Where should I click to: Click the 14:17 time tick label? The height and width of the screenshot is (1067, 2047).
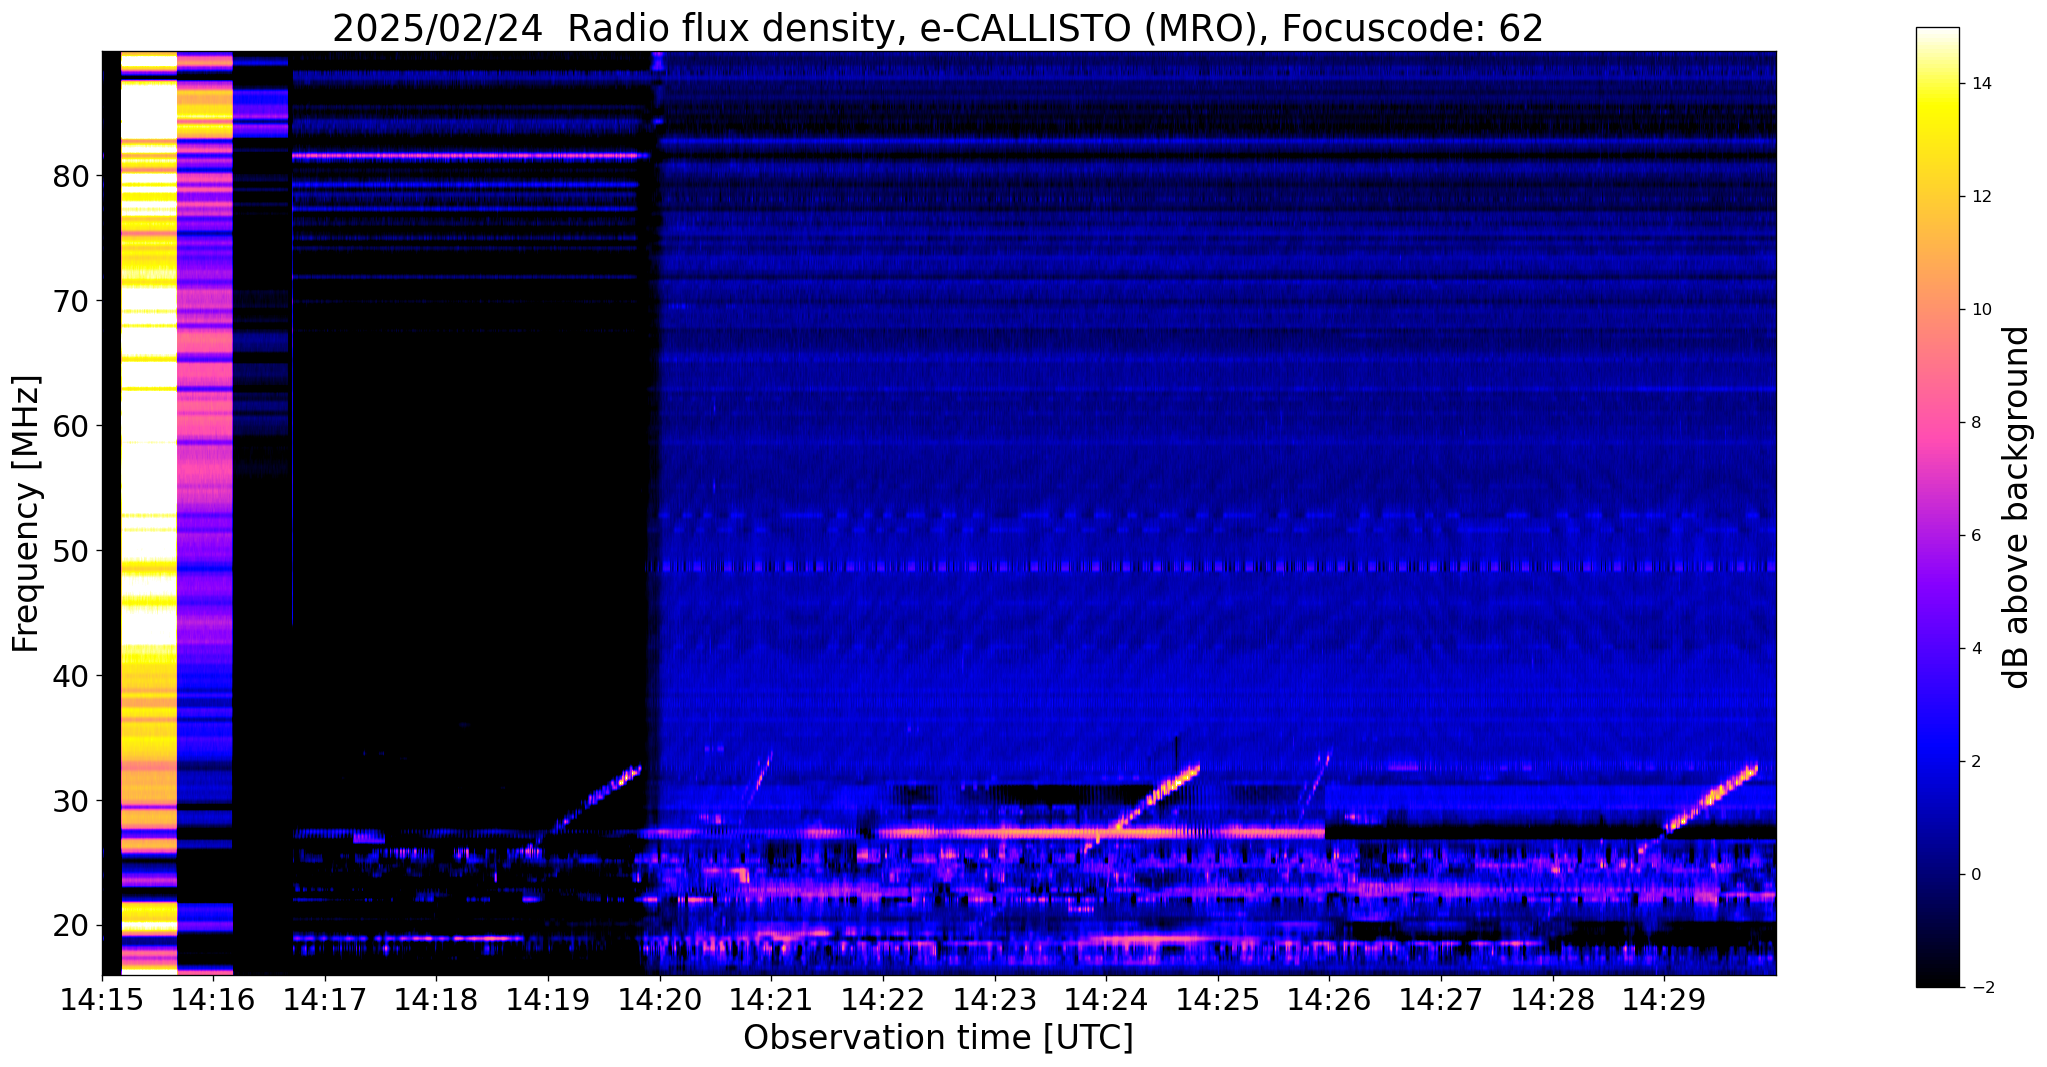[x=324, y=998]
